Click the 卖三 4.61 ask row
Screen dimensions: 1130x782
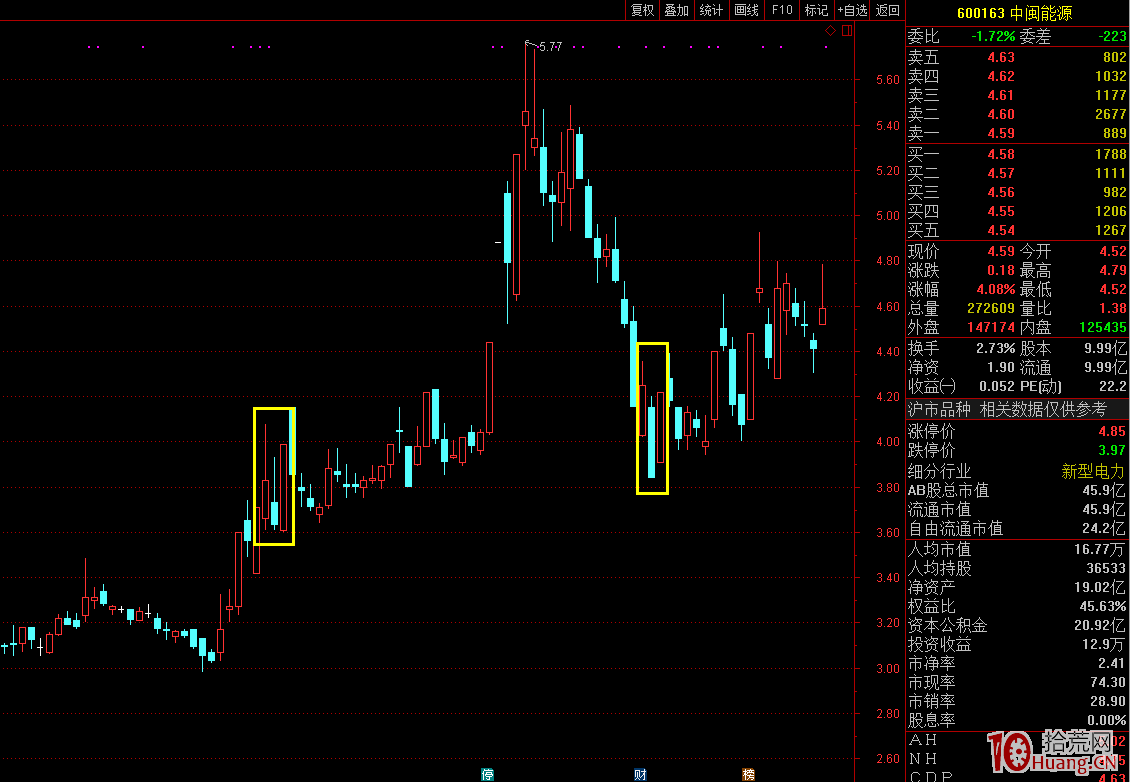(x=1017, y=95)
